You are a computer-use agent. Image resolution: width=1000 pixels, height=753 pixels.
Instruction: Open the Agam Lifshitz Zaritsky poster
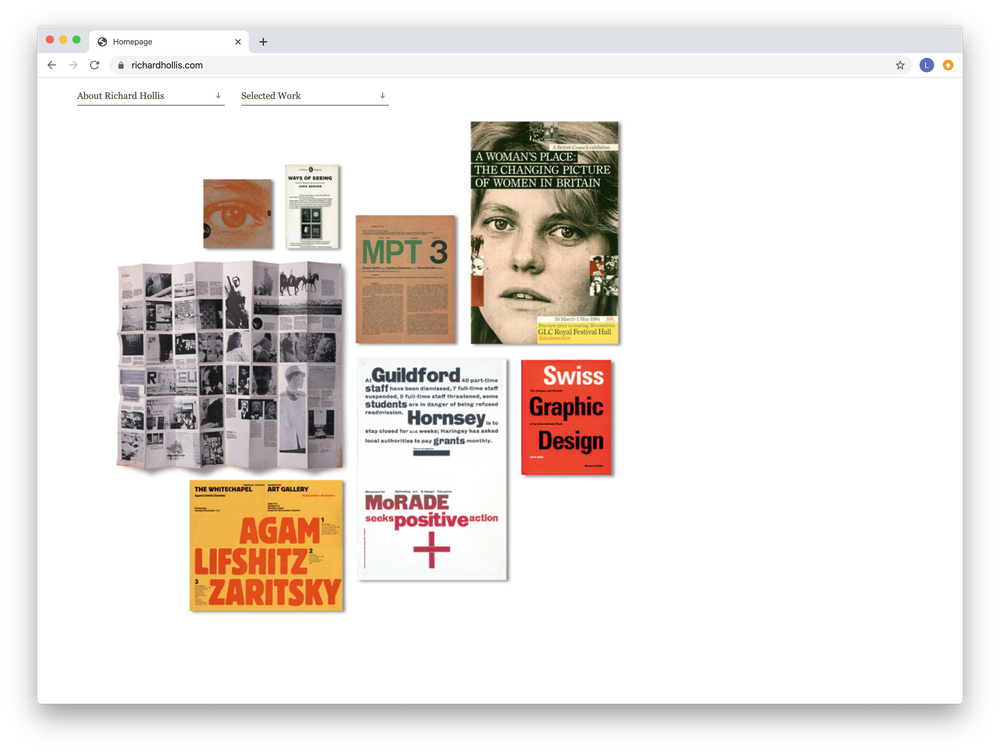pyautogui.click(x=267, y=545)
